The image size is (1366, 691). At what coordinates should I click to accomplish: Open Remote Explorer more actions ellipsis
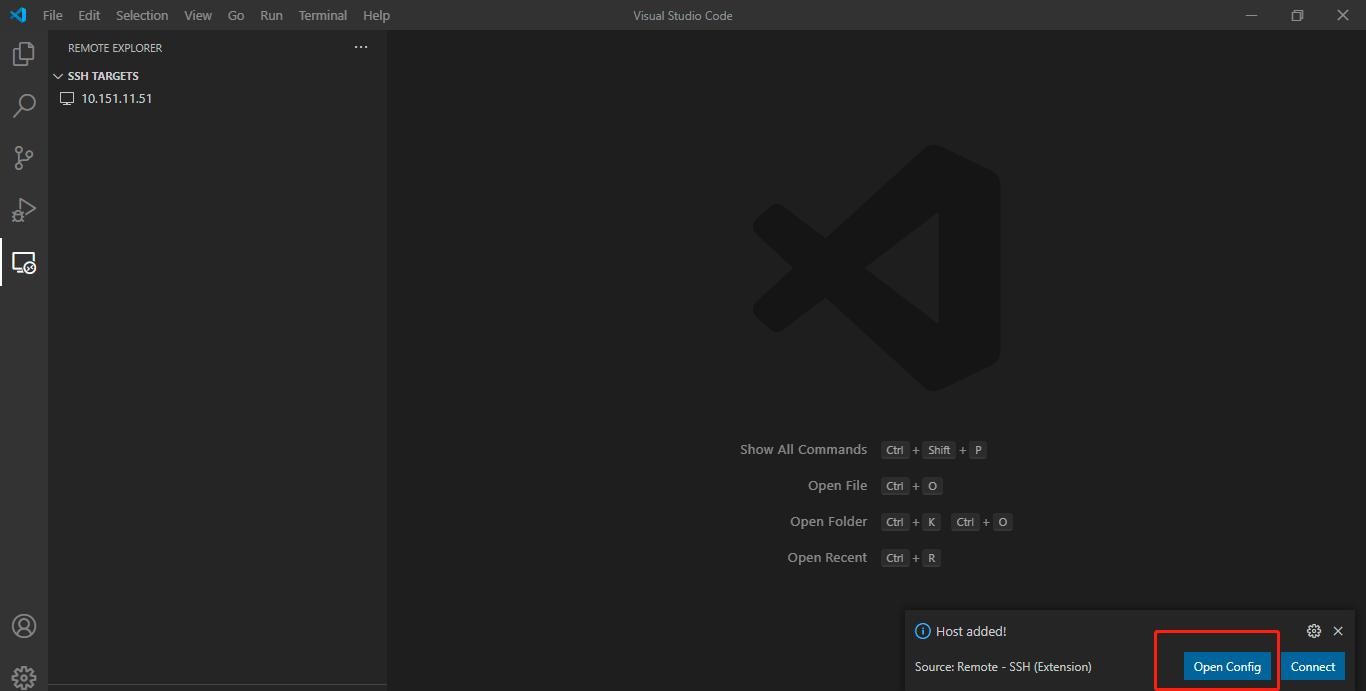(x=361, y=47)
